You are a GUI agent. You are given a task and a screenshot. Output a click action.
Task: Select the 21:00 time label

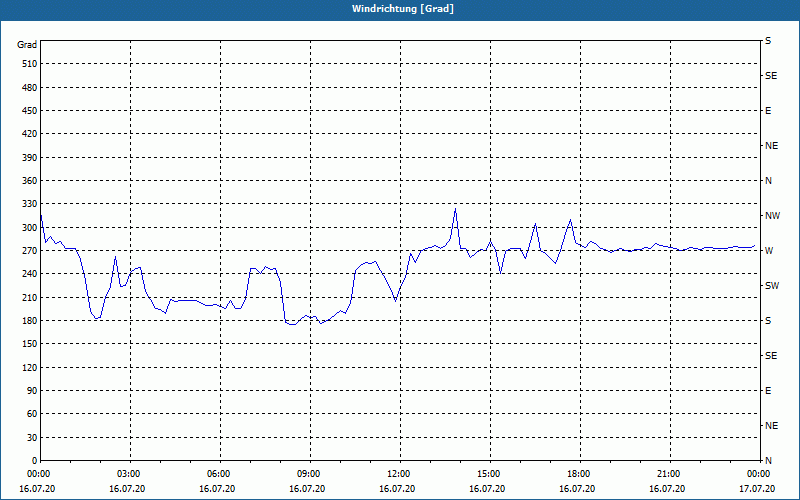click(x=669, y=474)
